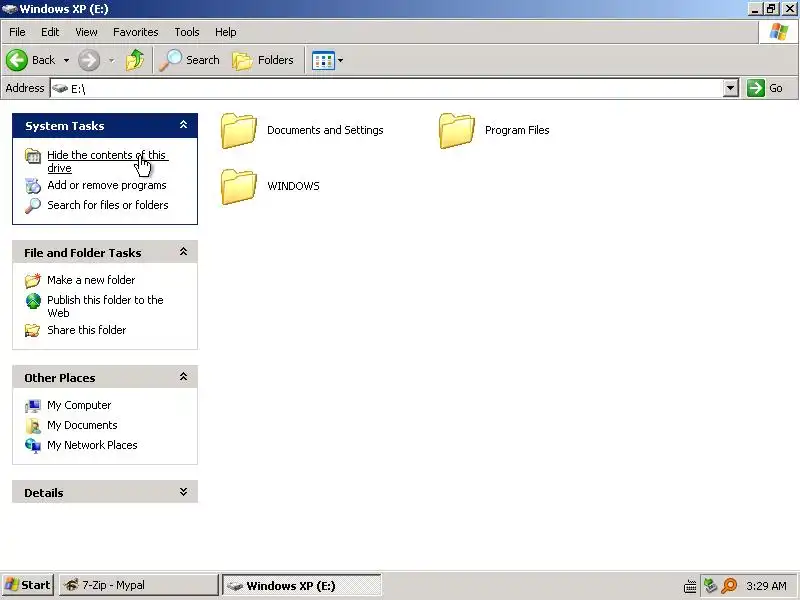Click the WINDOWS folder label
Screen dimensions: 800x600
293,186
